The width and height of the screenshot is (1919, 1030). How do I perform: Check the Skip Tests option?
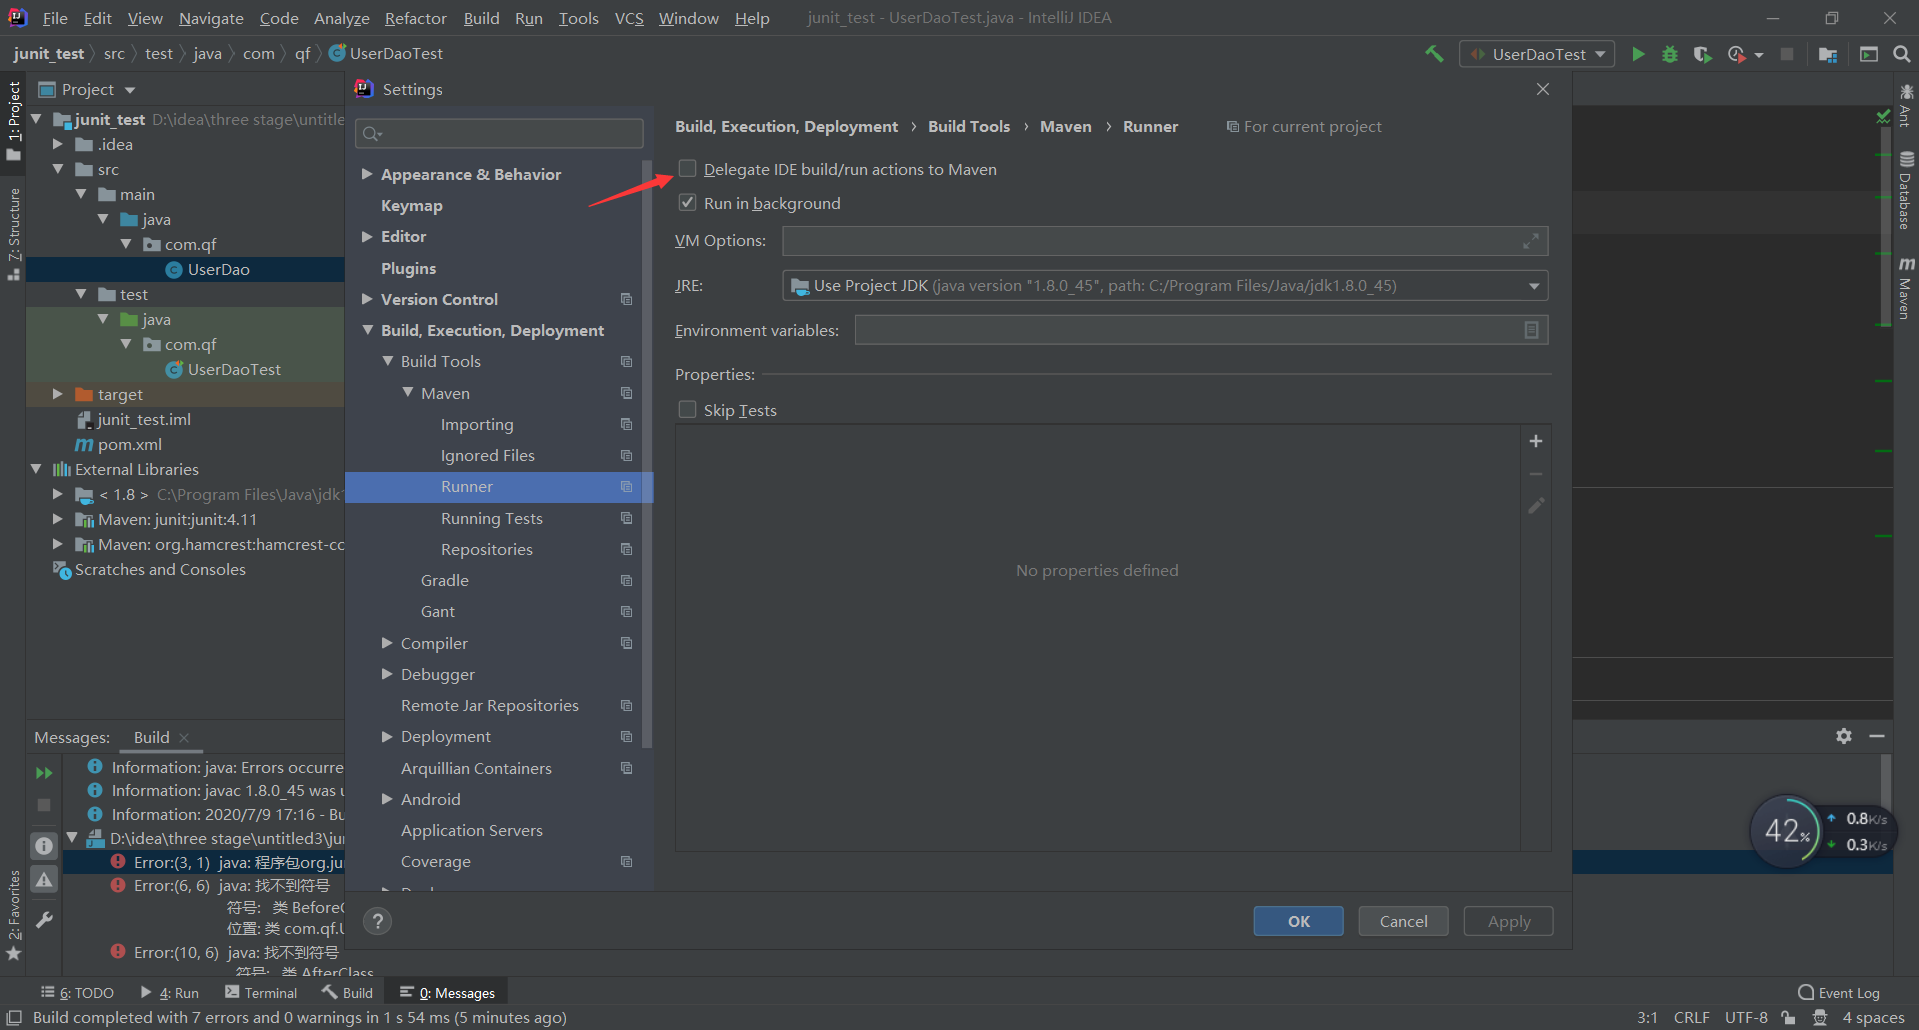[687, 409]
